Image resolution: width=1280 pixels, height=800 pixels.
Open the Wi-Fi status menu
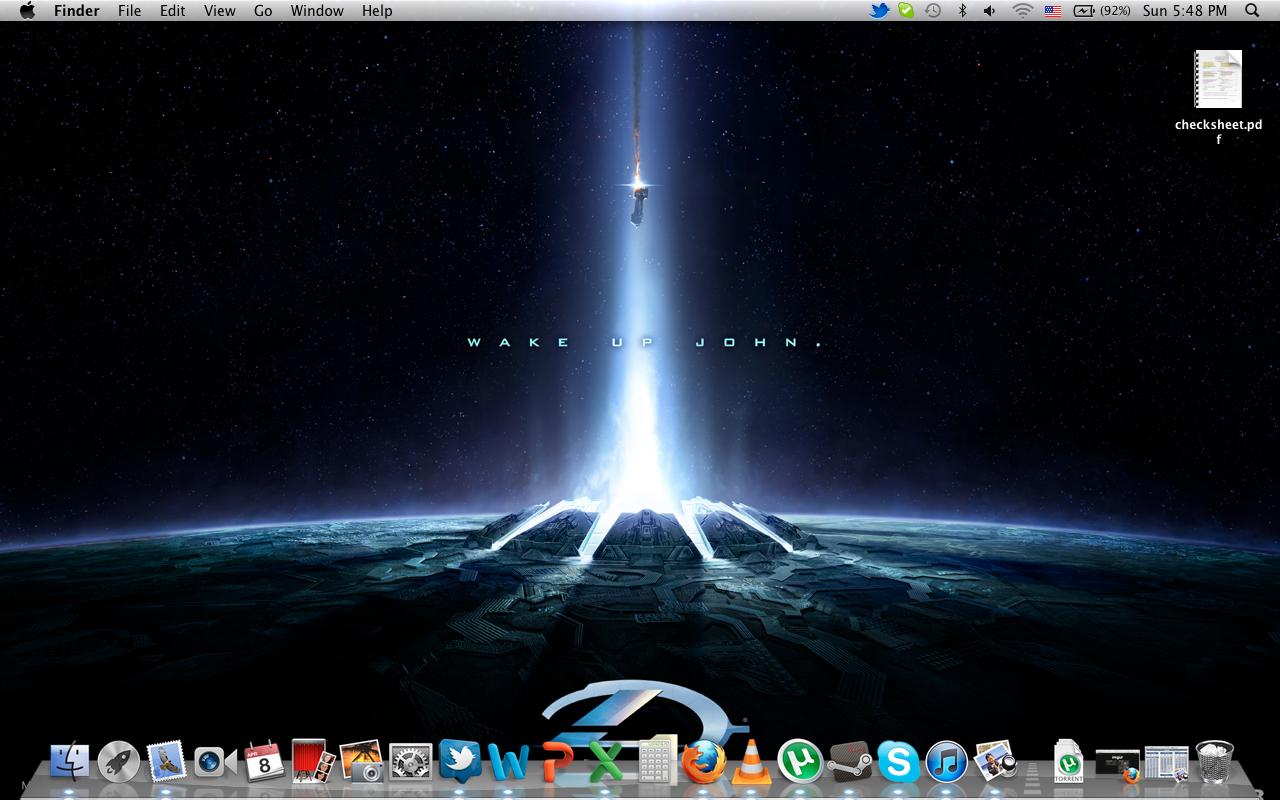(1022, 11)
